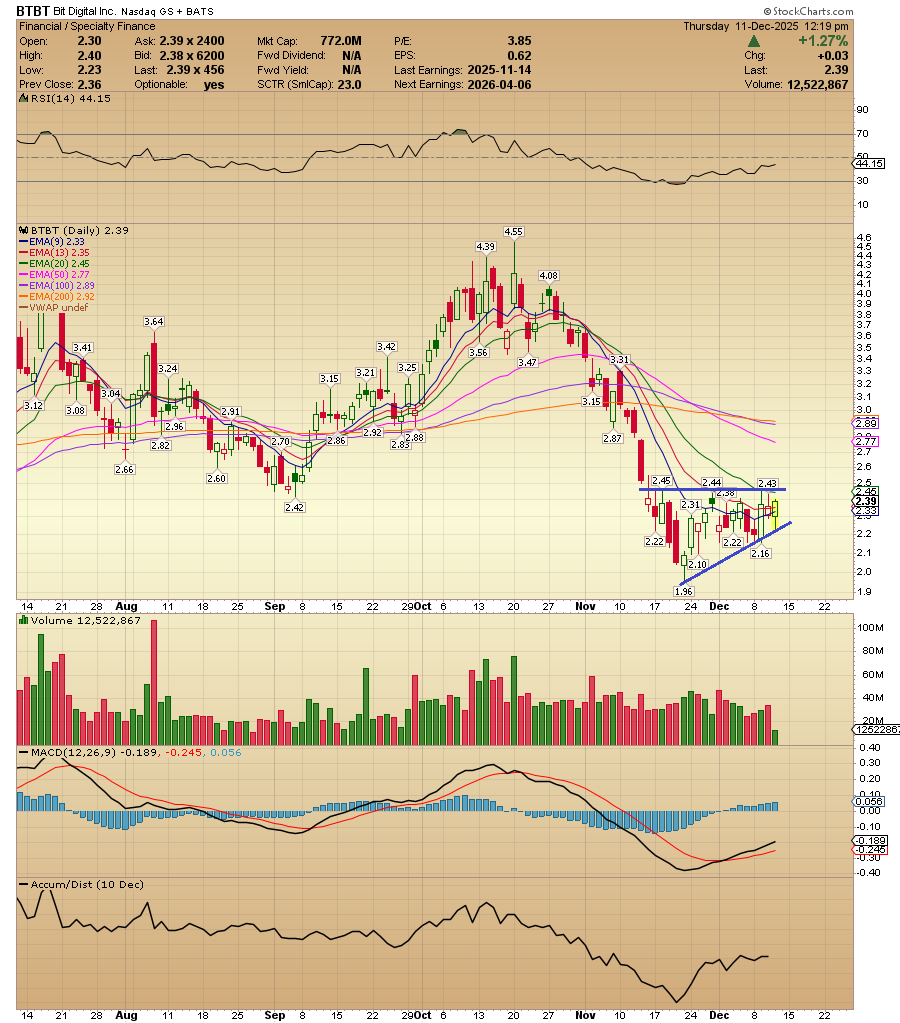The width and height of the screenshot is (900, 1023).
Task: Click the 3.64 August high label
Action: pos(154,322)
